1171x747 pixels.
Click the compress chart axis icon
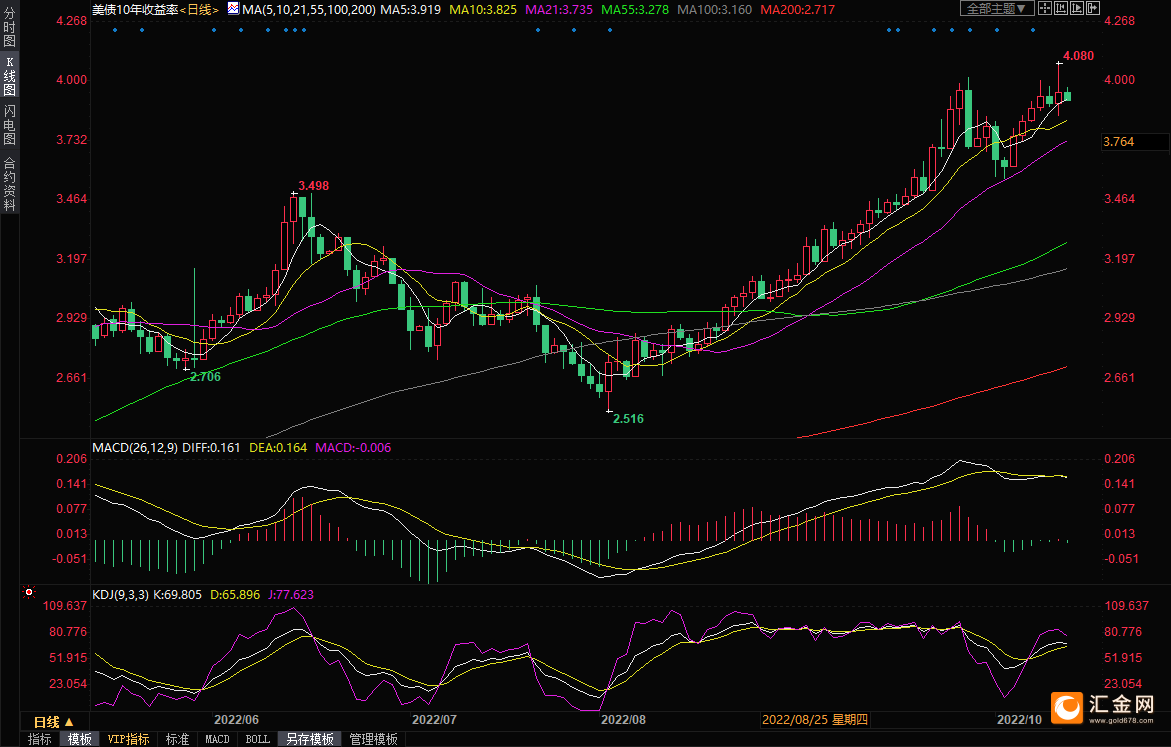coord(1060,8)
